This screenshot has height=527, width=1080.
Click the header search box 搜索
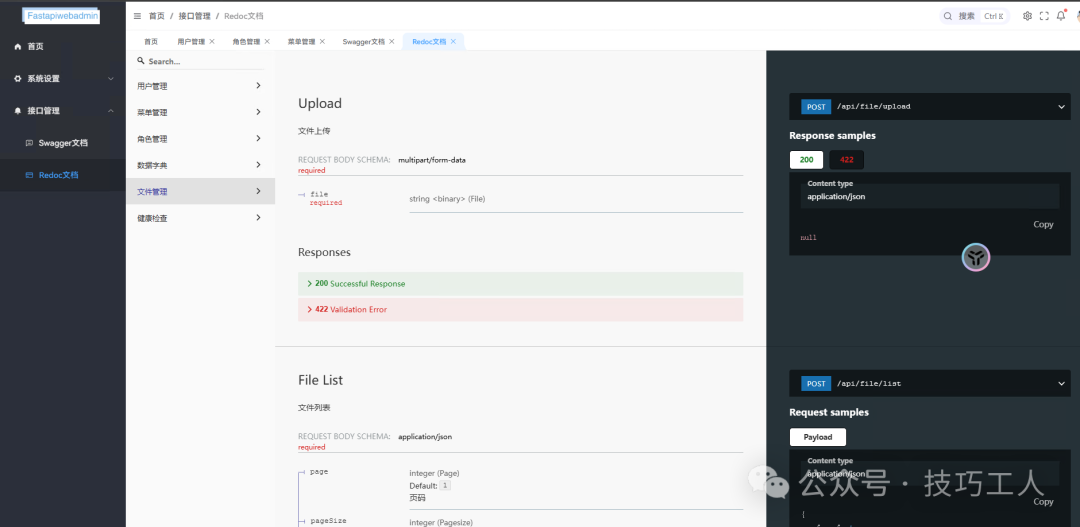975,16
